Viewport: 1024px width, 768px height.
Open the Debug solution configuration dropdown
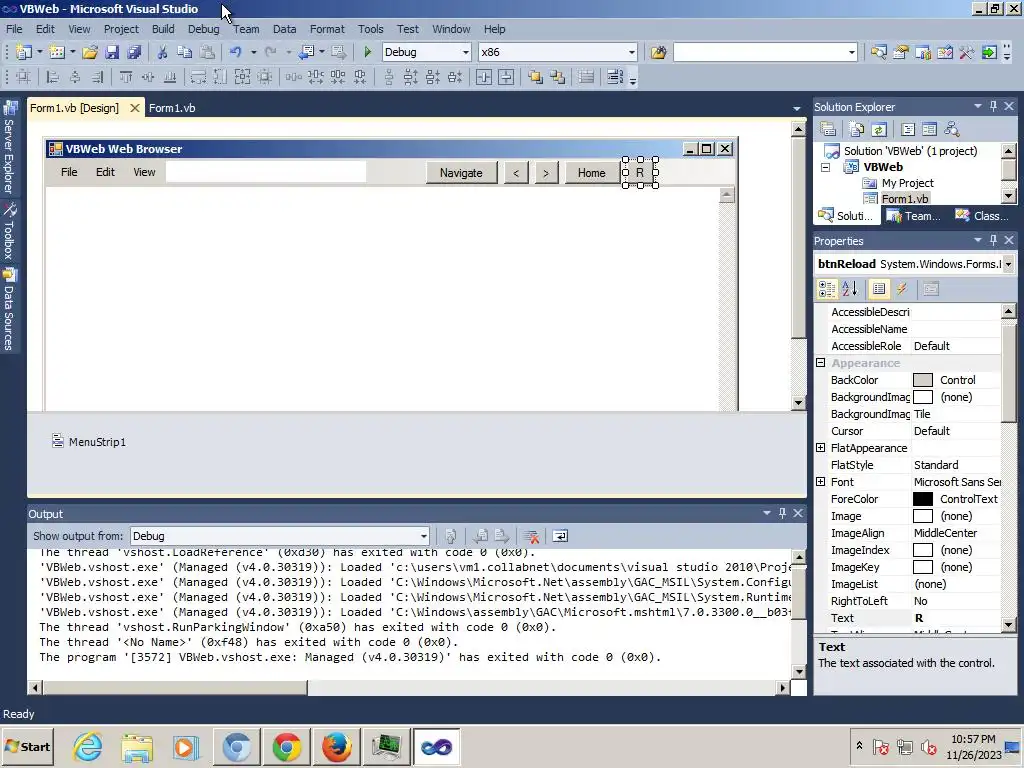point(466,52)
